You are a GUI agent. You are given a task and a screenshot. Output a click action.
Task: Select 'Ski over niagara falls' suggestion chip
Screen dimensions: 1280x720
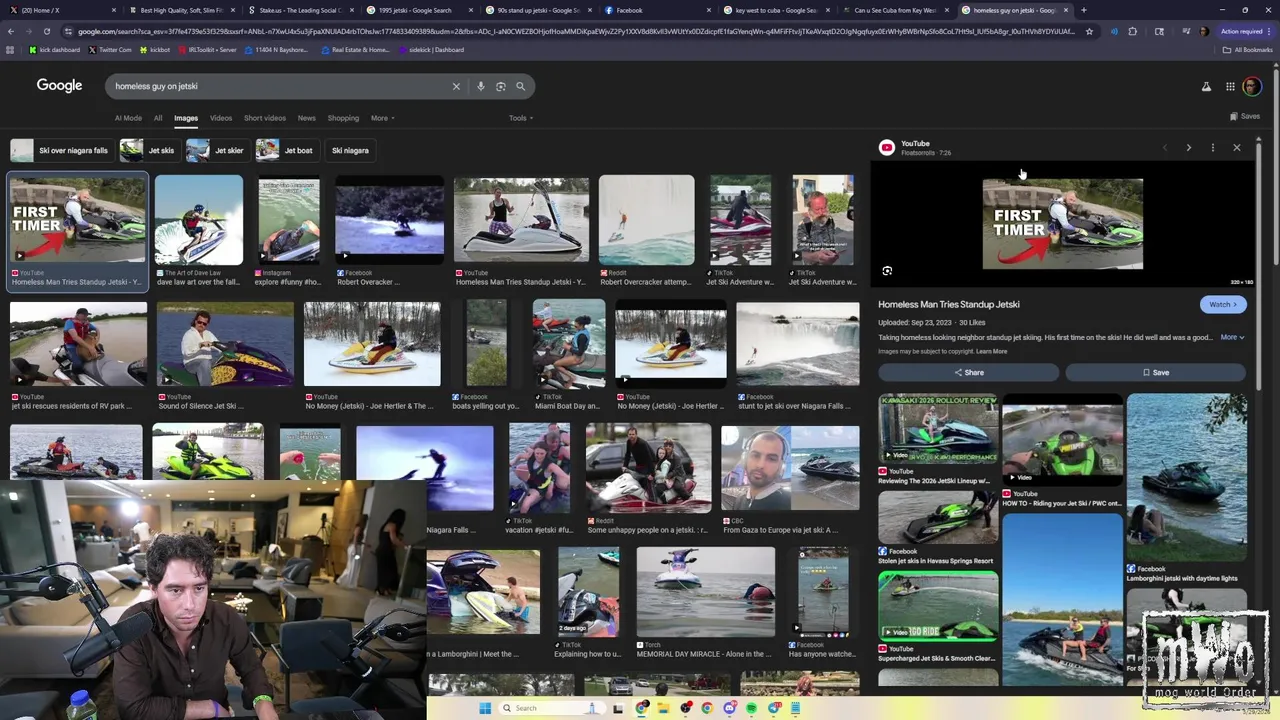[x=60, y=150]
